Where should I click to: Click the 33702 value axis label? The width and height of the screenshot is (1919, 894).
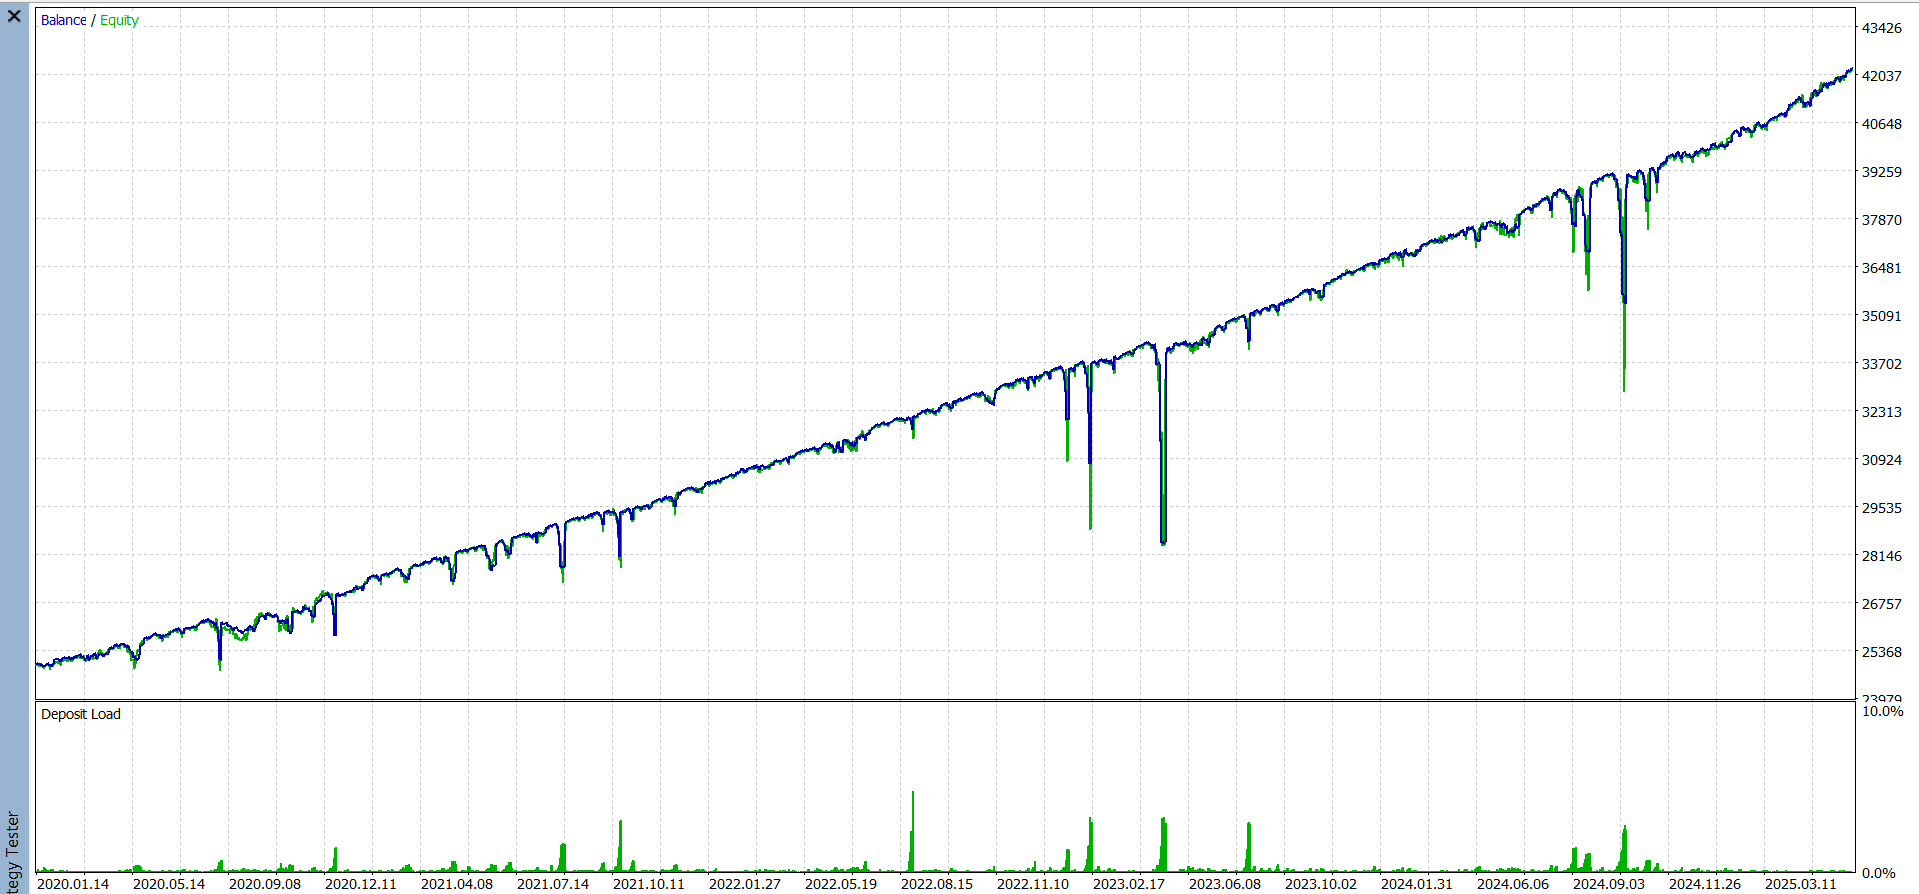point(1881,364)
